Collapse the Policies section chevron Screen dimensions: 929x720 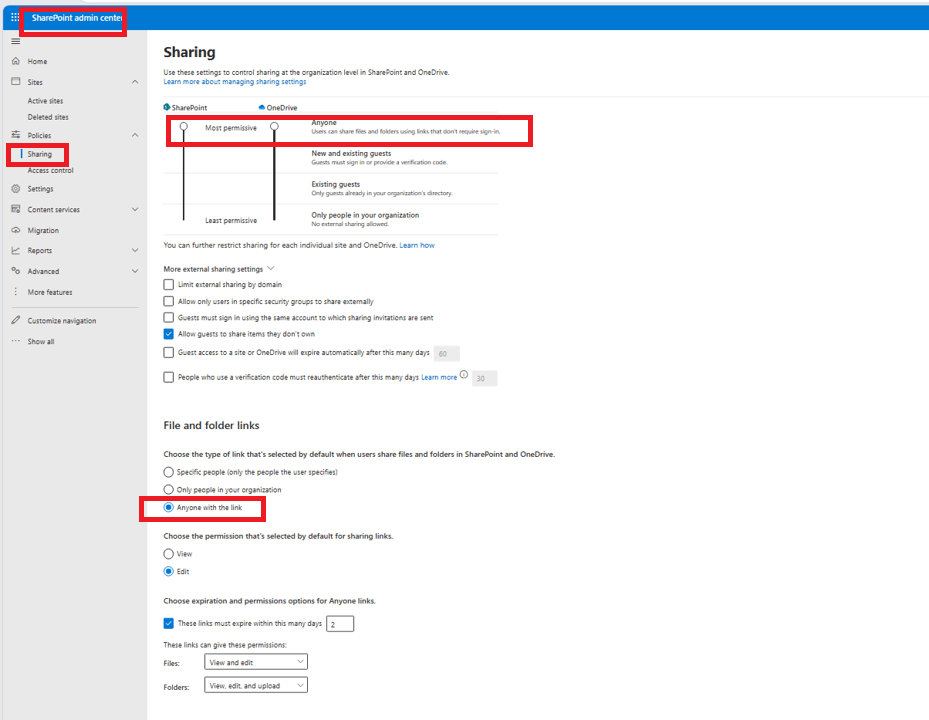click(135, 135)
